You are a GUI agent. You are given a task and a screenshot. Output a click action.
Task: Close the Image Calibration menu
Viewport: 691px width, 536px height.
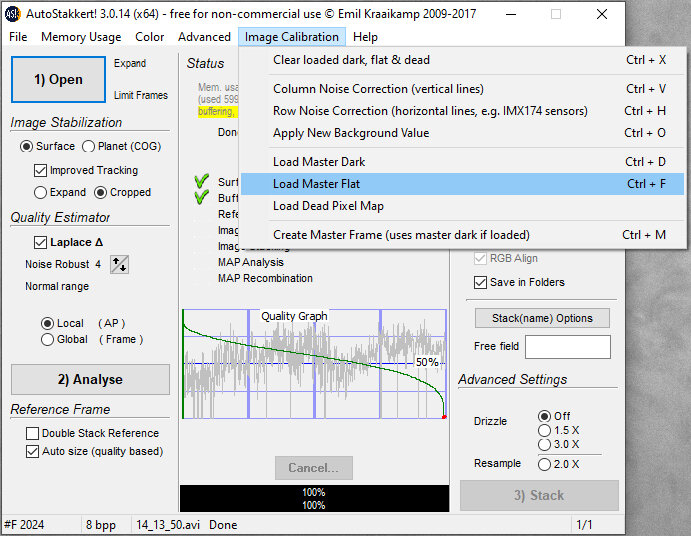click(x=292, y=37)
